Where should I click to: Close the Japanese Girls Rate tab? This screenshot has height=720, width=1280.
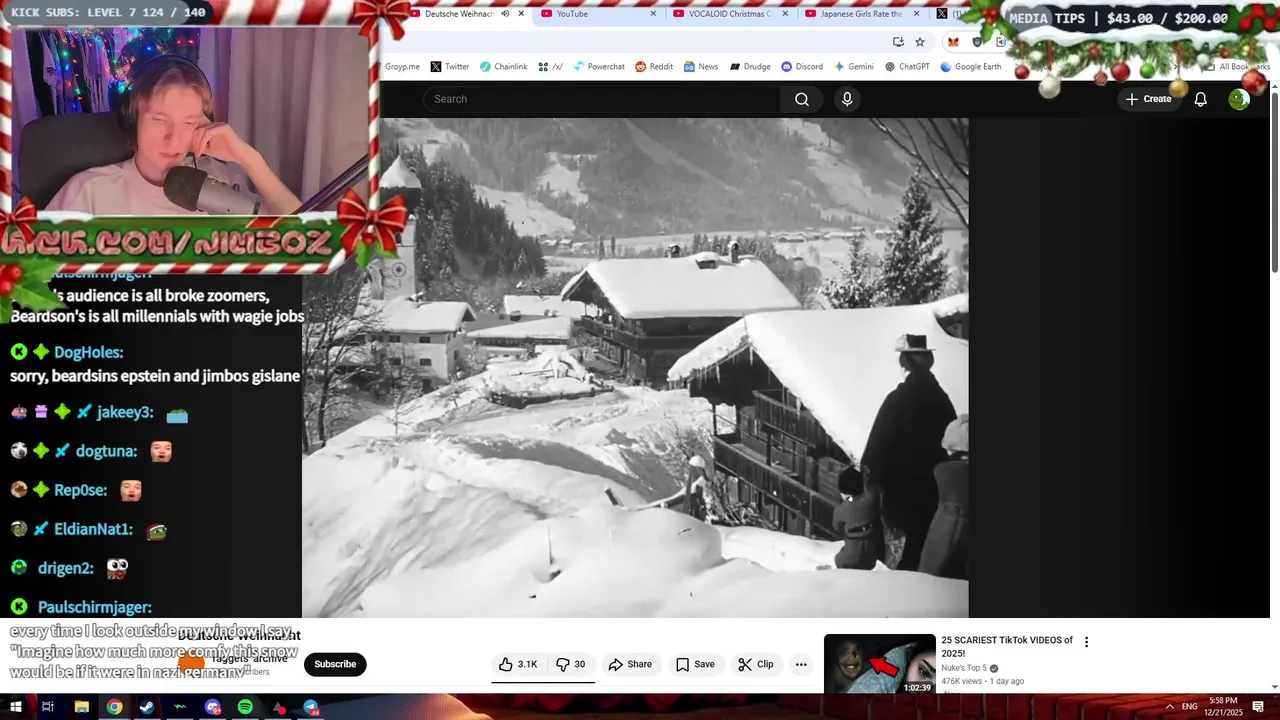pos(916,14)
